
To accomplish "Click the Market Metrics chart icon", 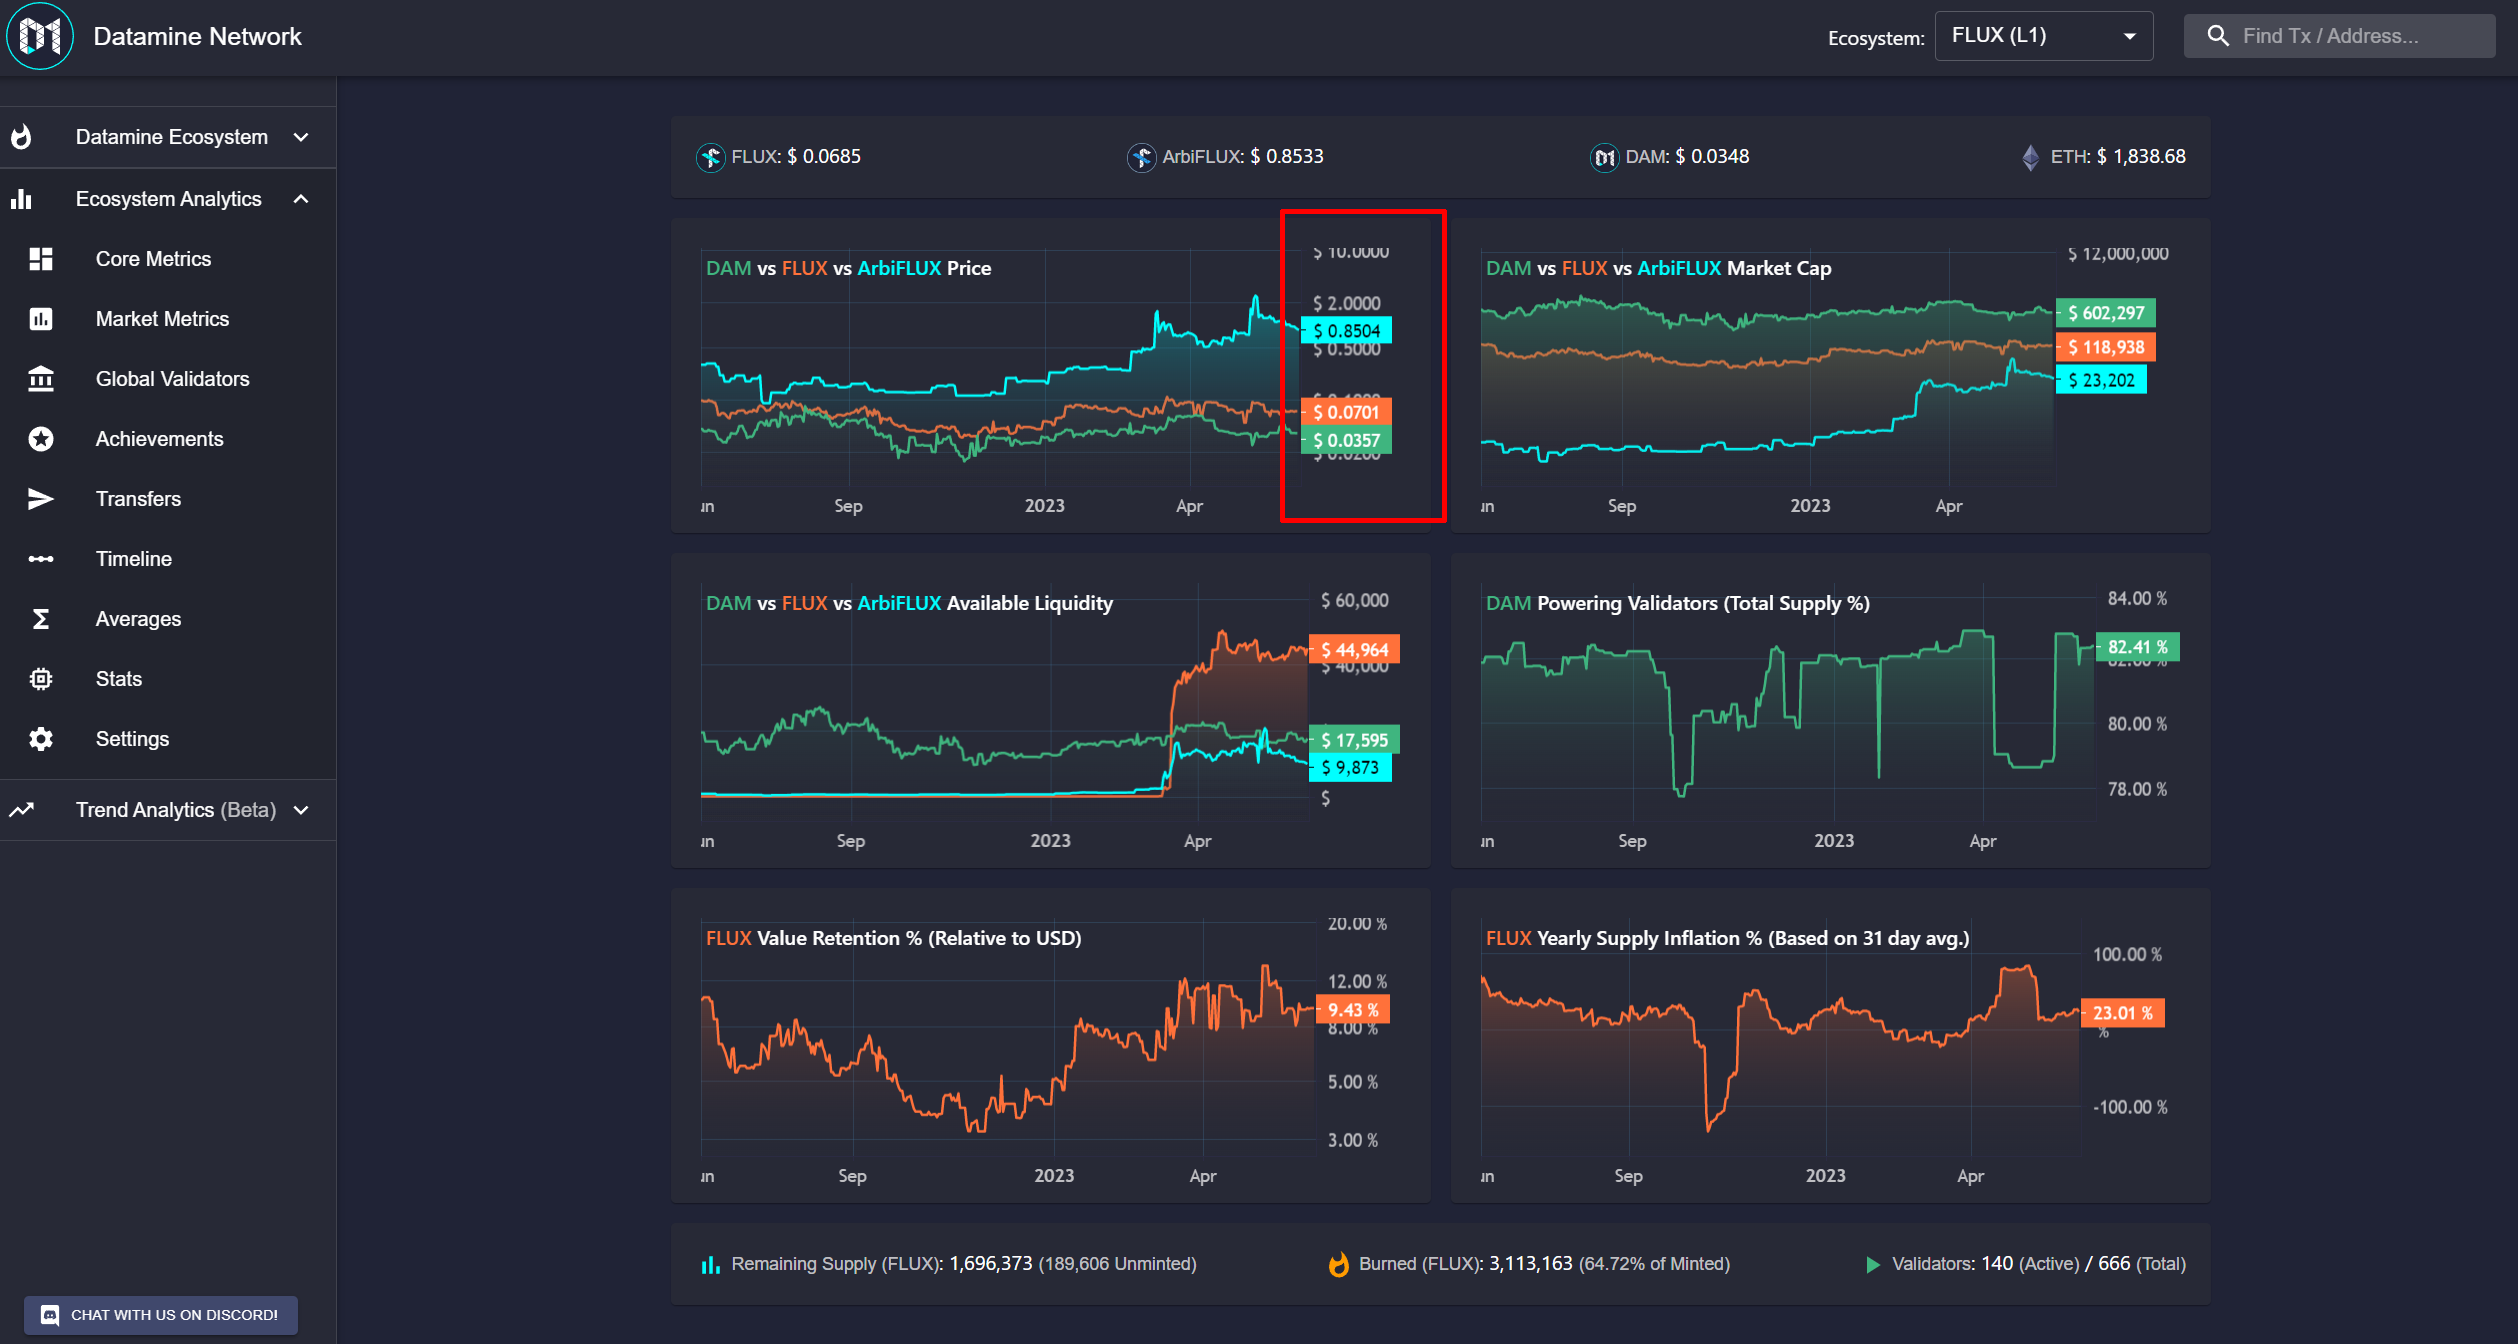I will click(41, 319).
